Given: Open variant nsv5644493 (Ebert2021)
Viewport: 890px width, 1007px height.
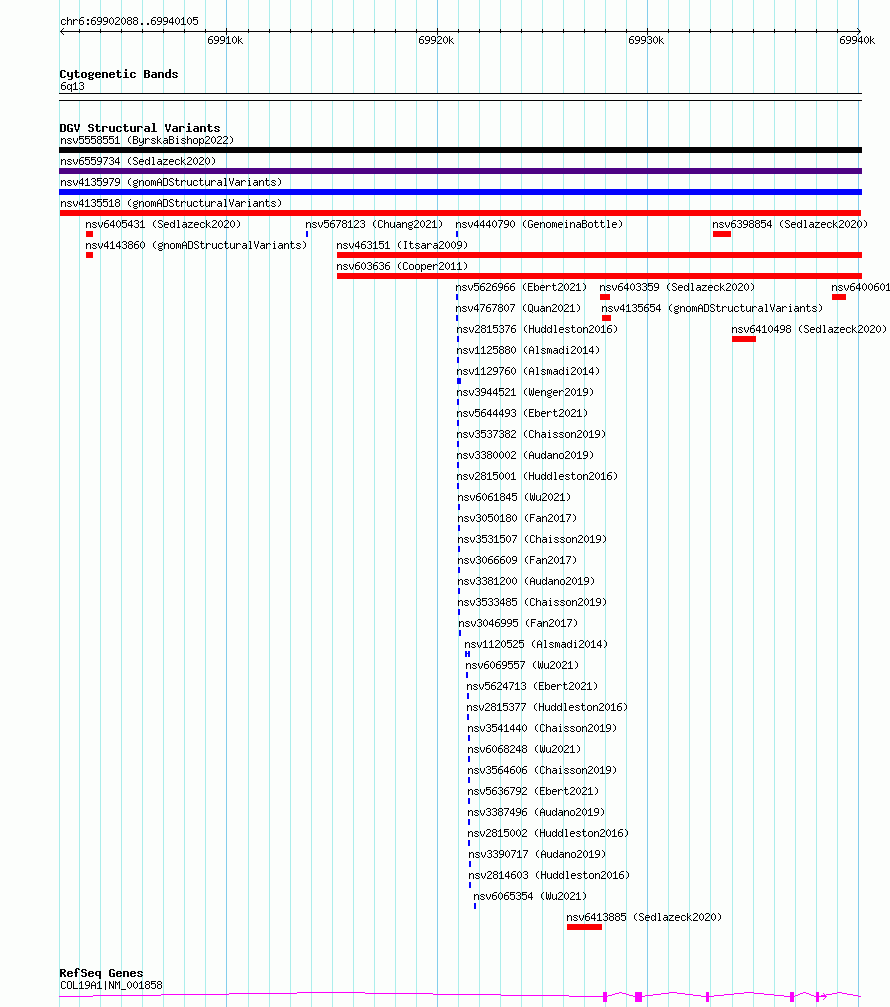Looking at the screenshot, I should coord(522,414).
